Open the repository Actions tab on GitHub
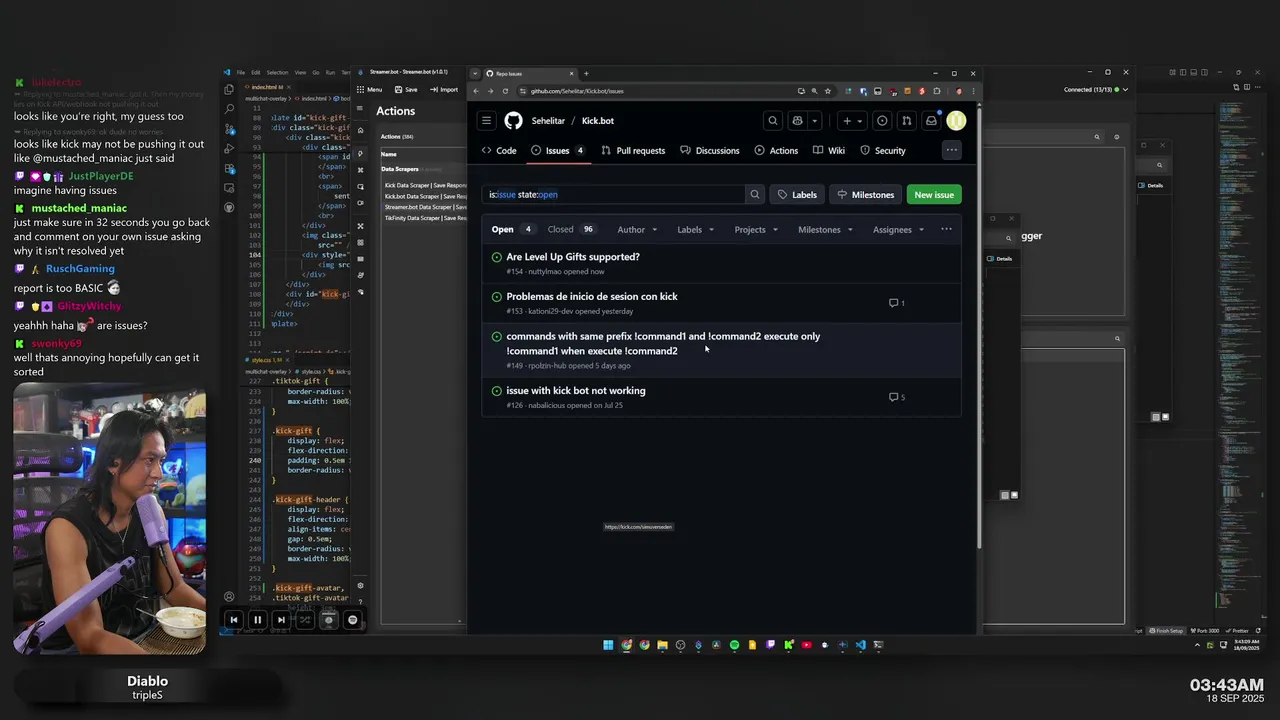The image size is (1280, 720). coord(776,151)
